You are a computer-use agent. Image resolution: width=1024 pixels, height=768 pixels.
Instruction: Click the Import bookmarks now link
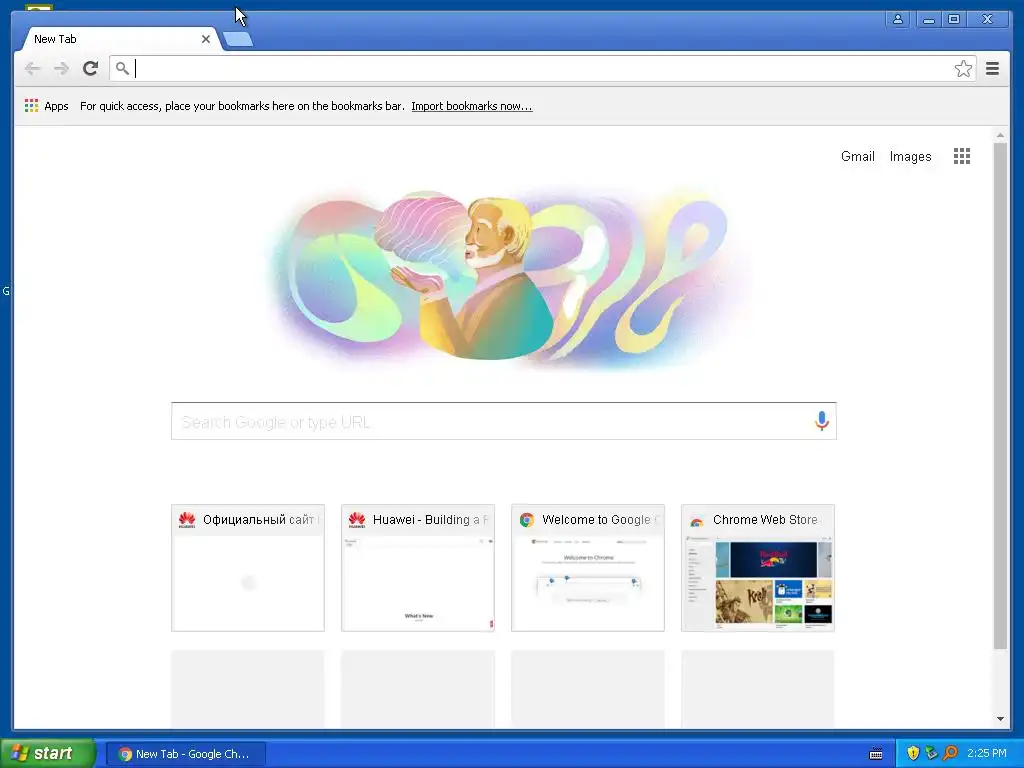pyautogui.click(x=472, y=106)
